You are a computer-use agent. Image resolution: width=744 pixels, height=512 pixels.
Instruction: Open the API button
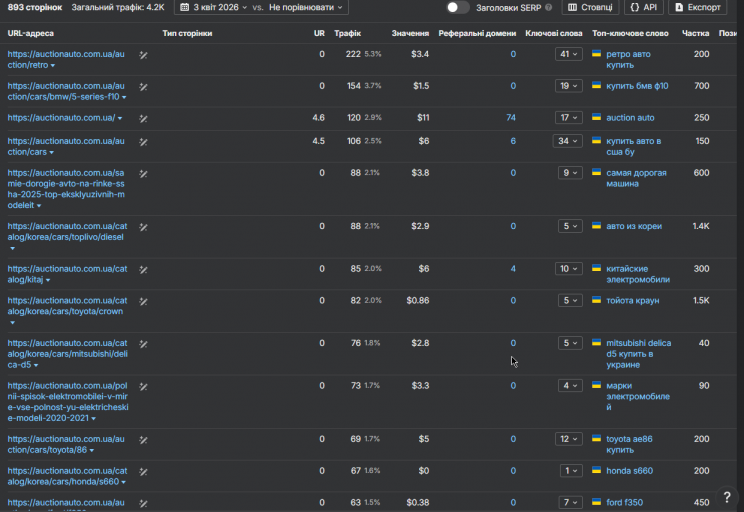click(643, 7)
